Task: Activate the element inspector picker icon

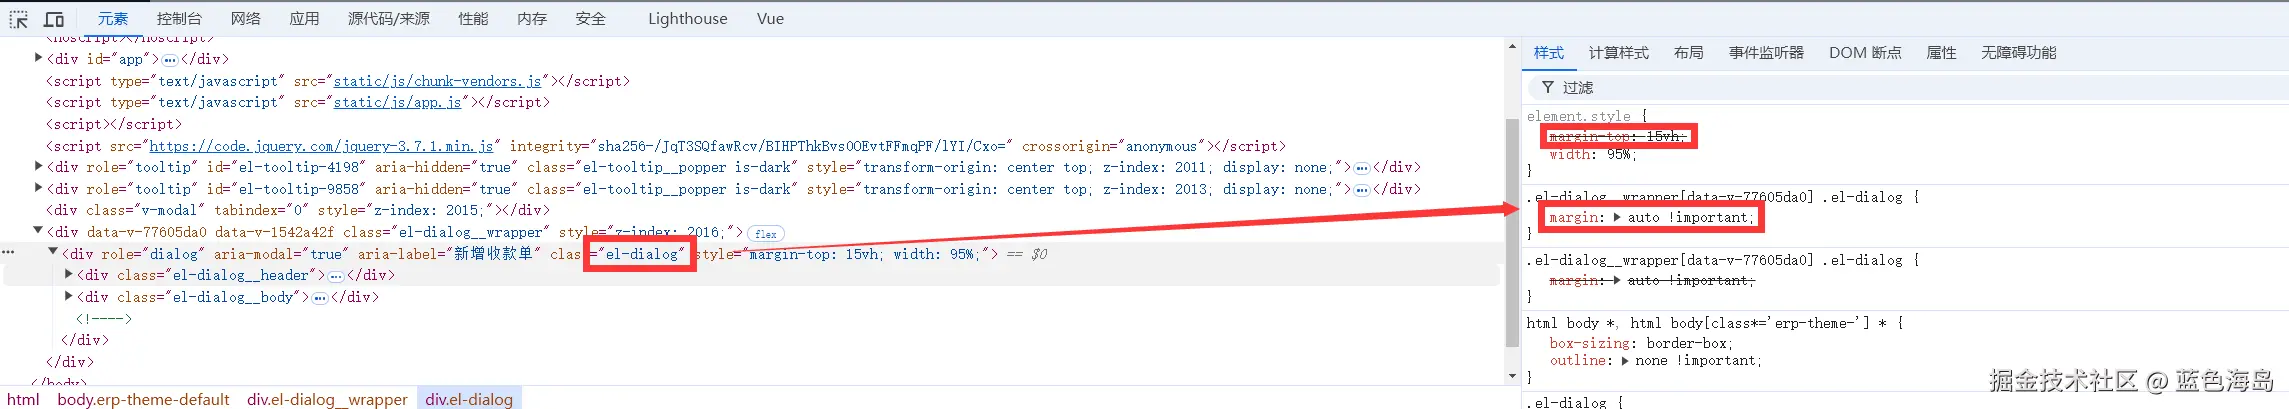Action: [x=19, y=19]
